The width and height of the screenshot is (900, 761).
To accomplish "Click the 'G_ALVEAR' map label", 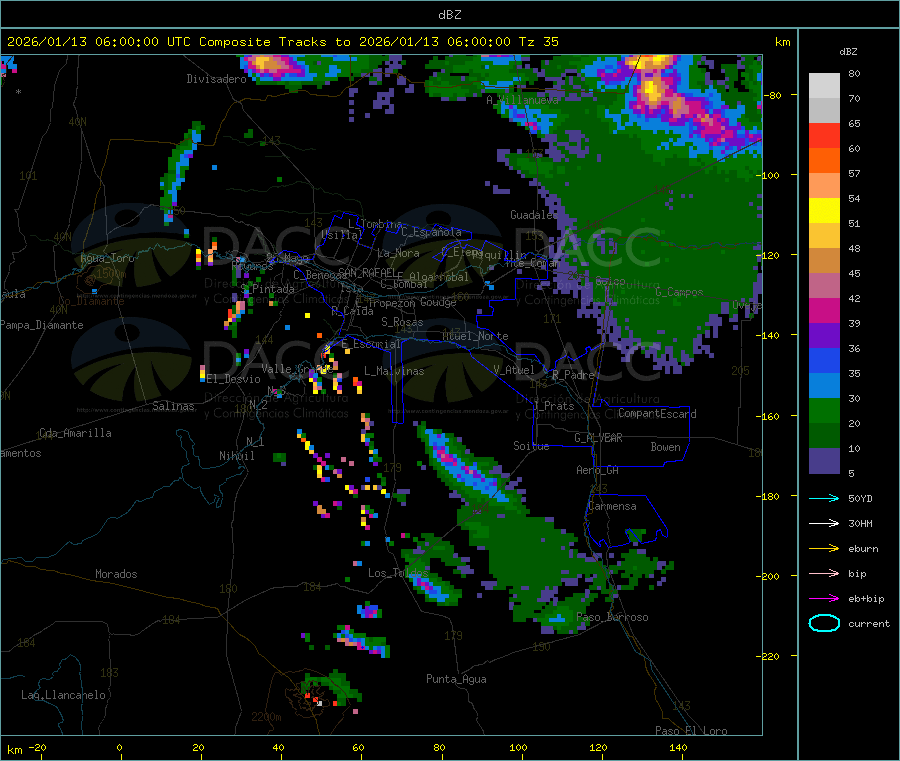I will point(598,438).
